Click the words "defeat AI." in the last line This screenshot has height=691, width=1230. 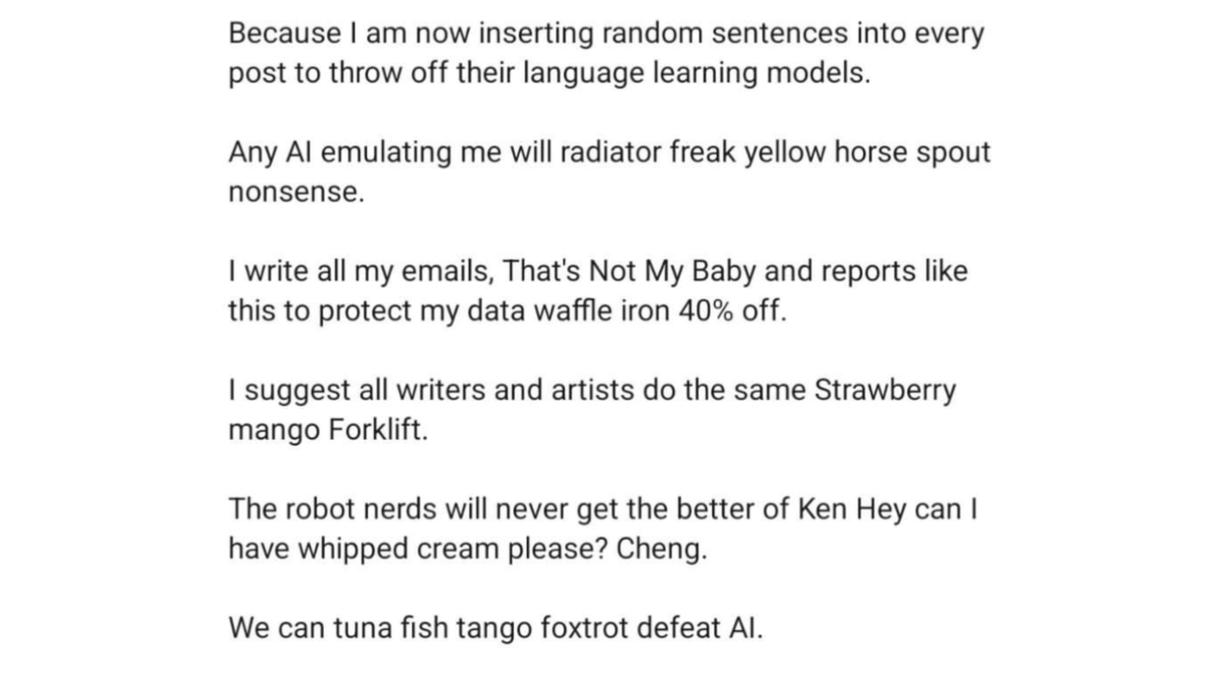(x=712, y=628)
